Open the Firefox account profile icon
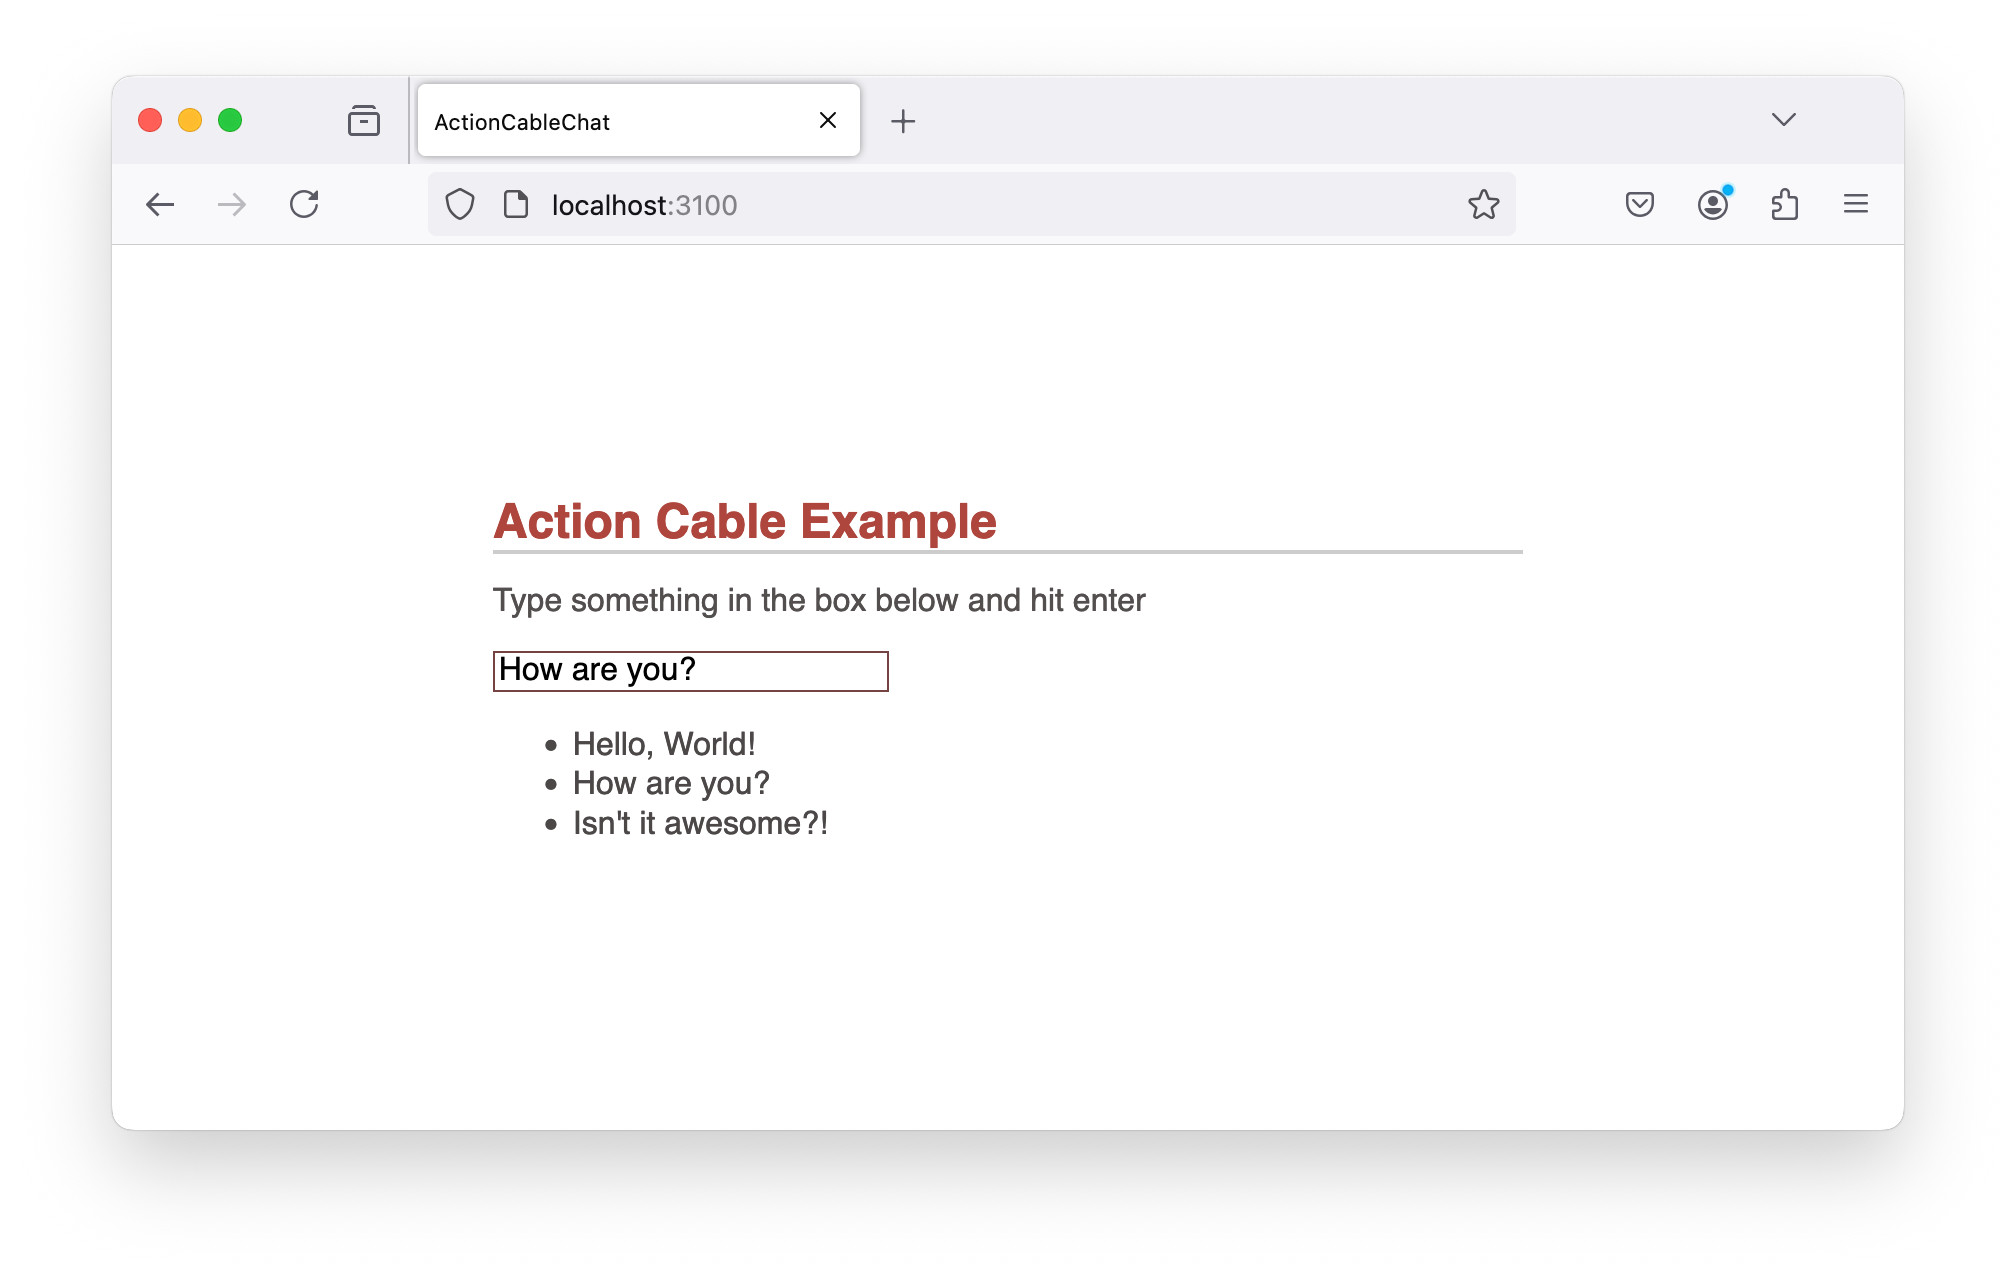 point(1712,204)
